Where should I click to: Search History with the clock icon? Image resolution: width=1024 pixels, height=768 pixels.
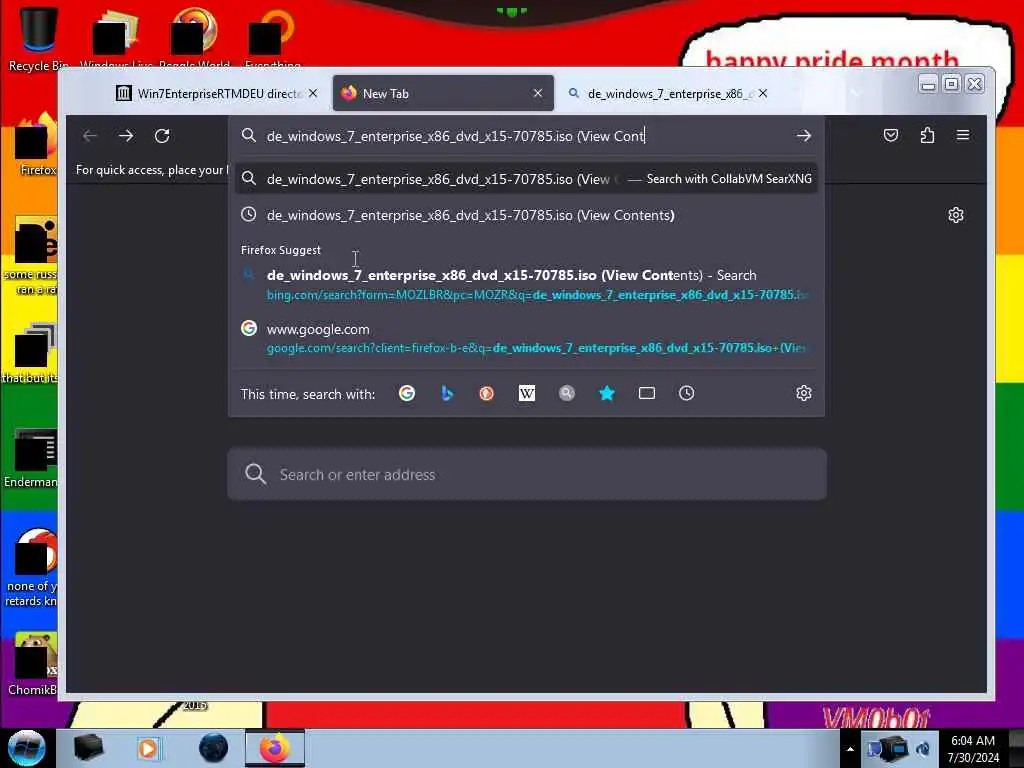686,393
